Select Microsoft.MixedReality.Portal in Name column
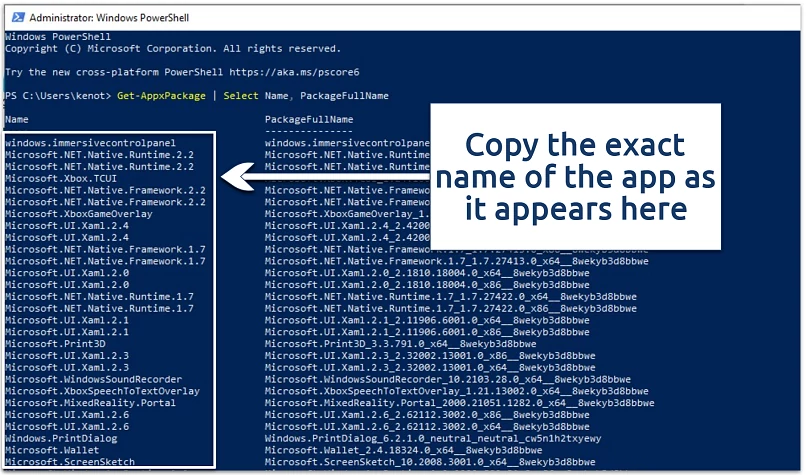Screen dimensions: 806x475 coord(90,404)
